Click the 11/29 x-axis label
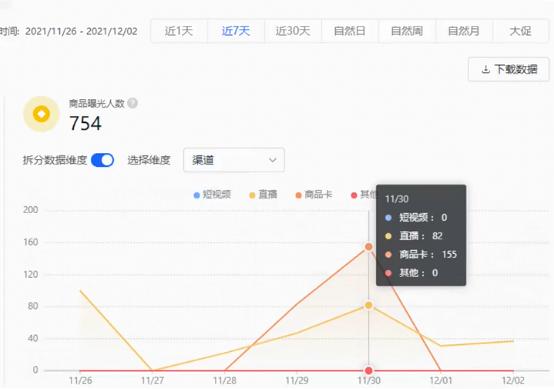 (x=297, y=381)
